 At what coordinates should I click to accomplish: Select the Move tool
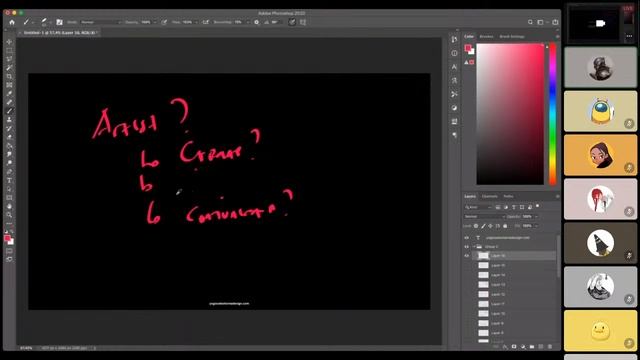point(9,42)
